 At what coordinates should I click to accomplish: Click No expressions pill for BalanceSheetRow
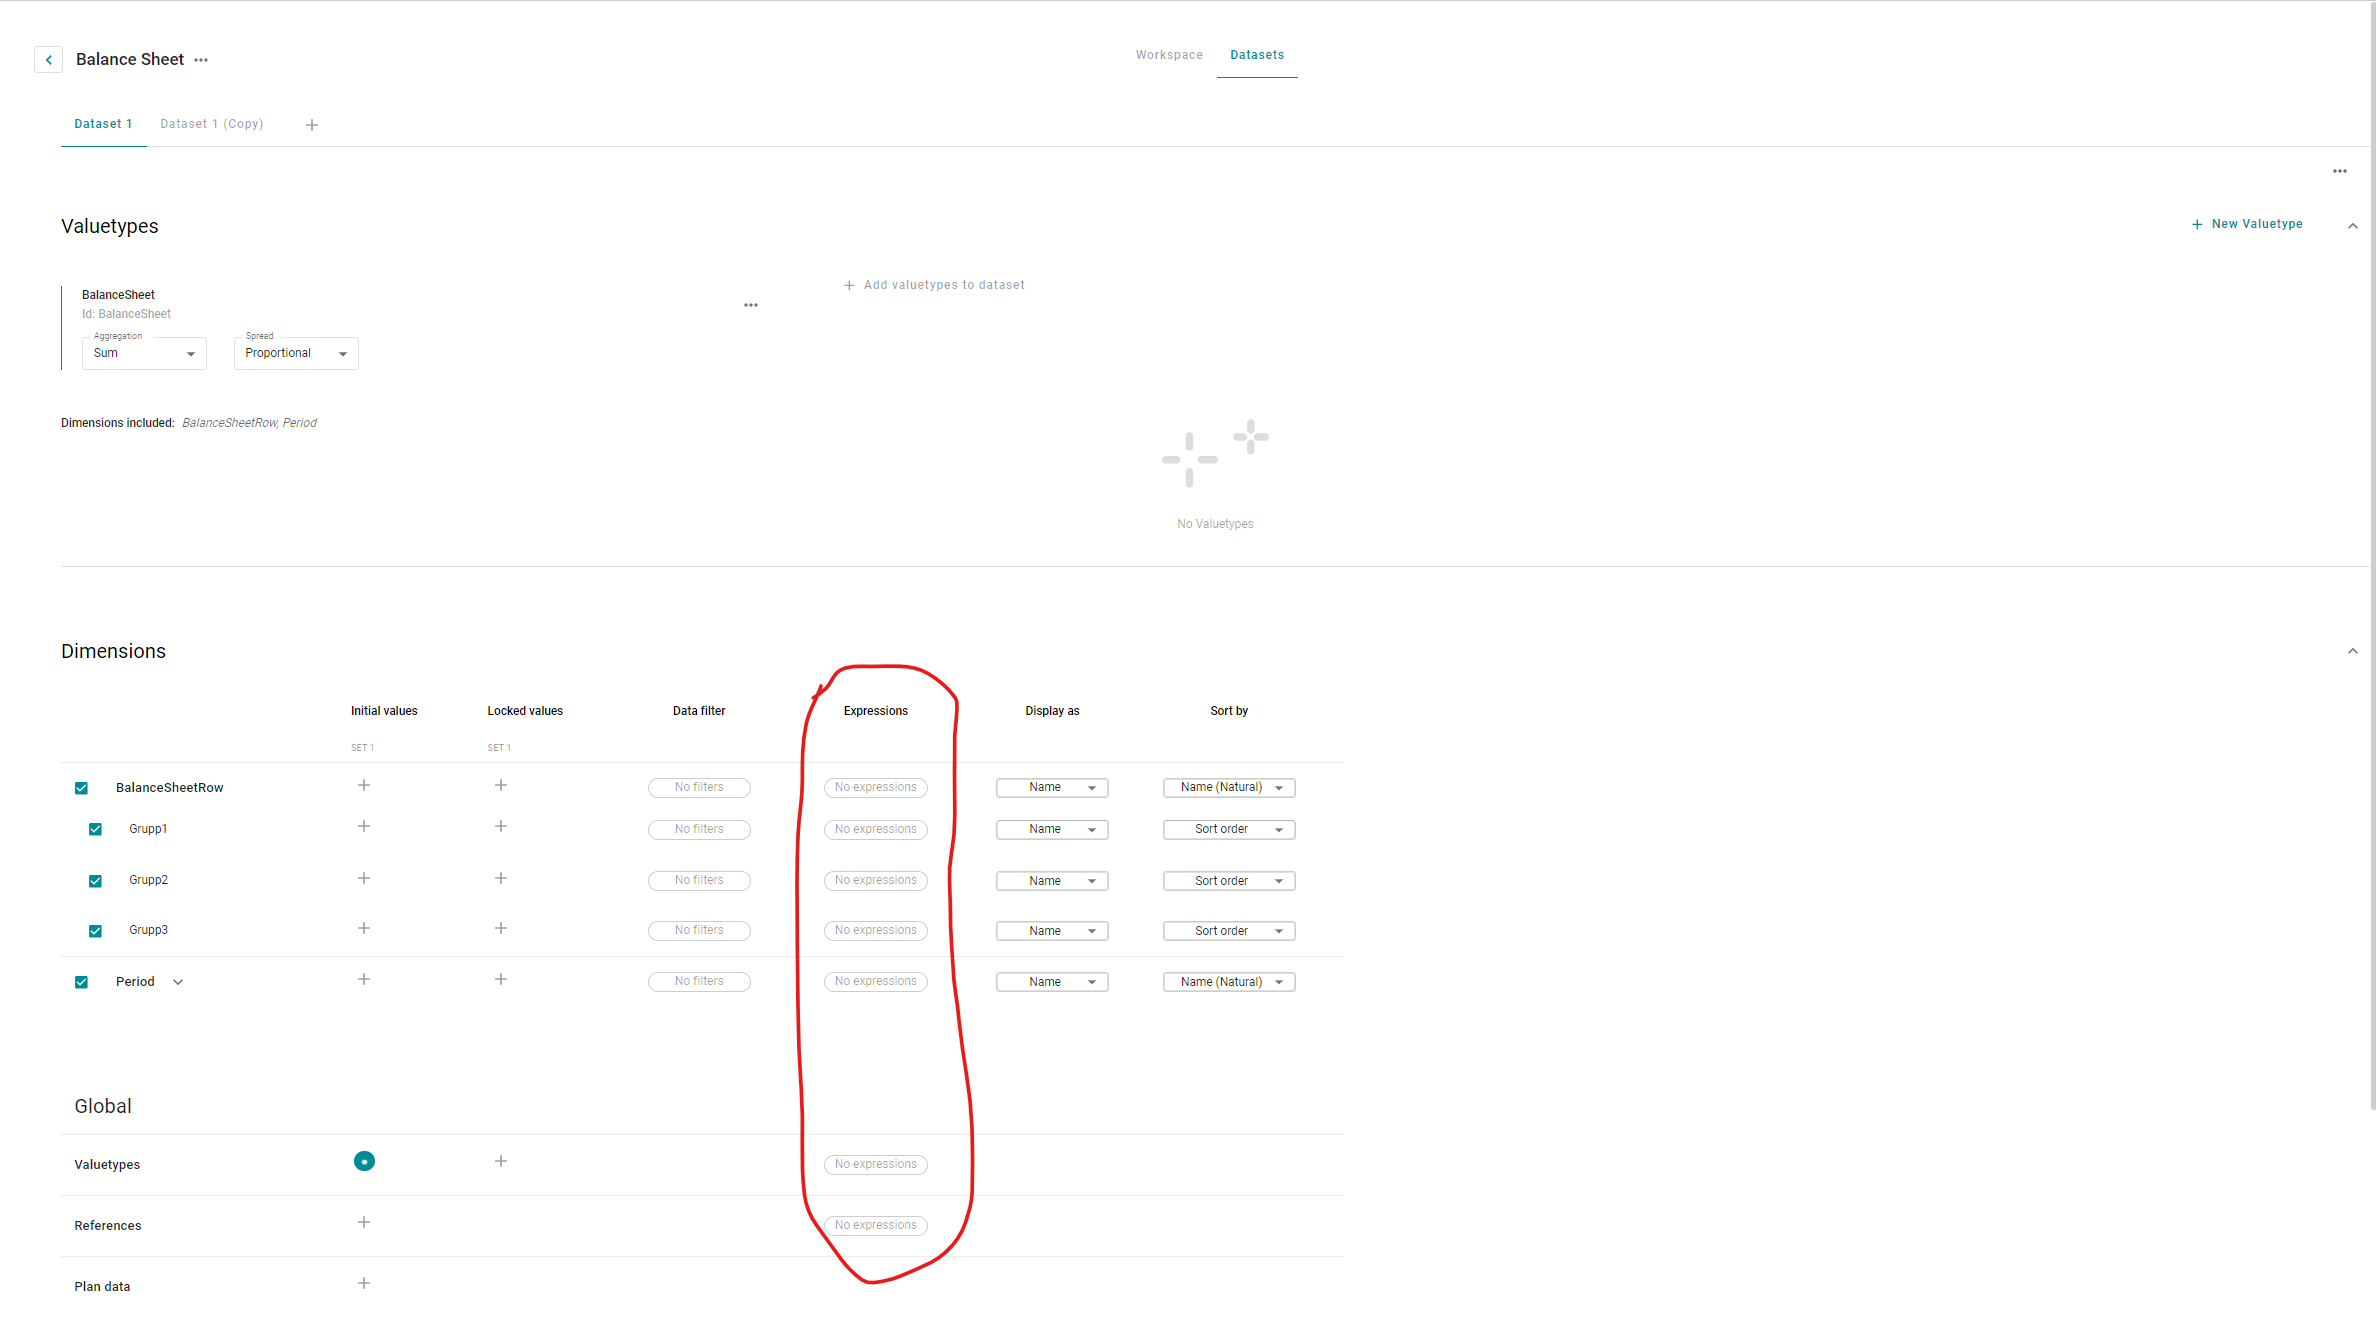[x=876, y=788]
